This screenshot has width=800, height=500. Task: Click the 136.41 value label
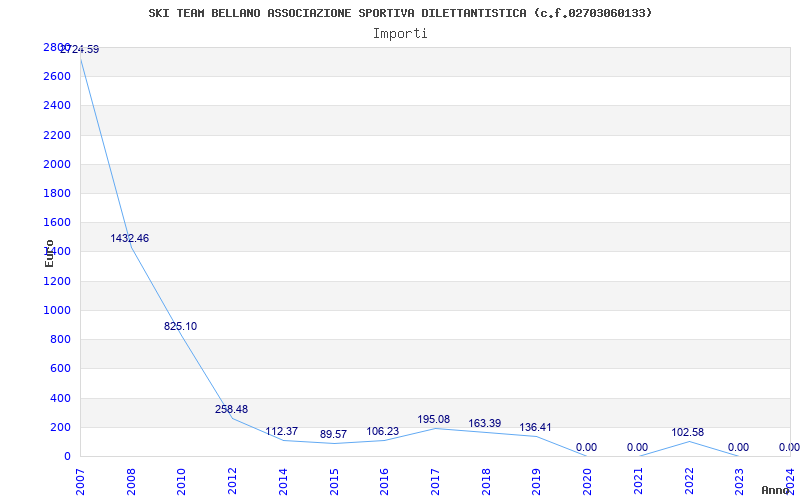[536, 427]
